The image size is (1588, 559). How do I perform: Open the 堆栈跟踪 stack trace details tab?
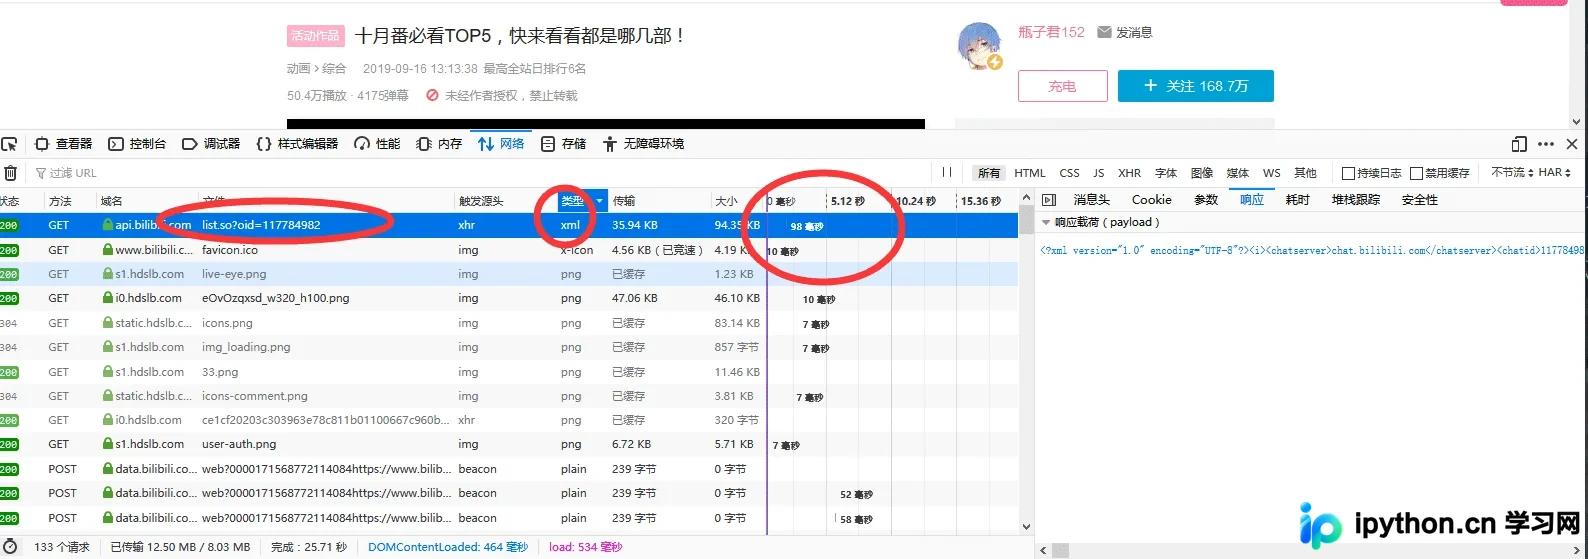tap(1356, 200)
